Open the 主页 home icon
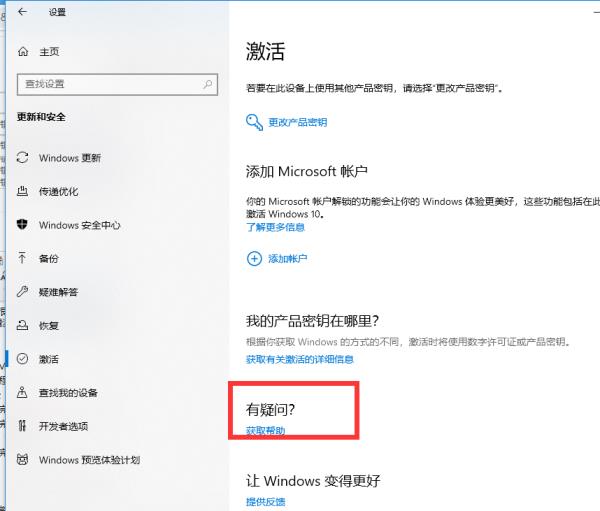The height and width of the screenshot is (511, 600). (23, 51)
